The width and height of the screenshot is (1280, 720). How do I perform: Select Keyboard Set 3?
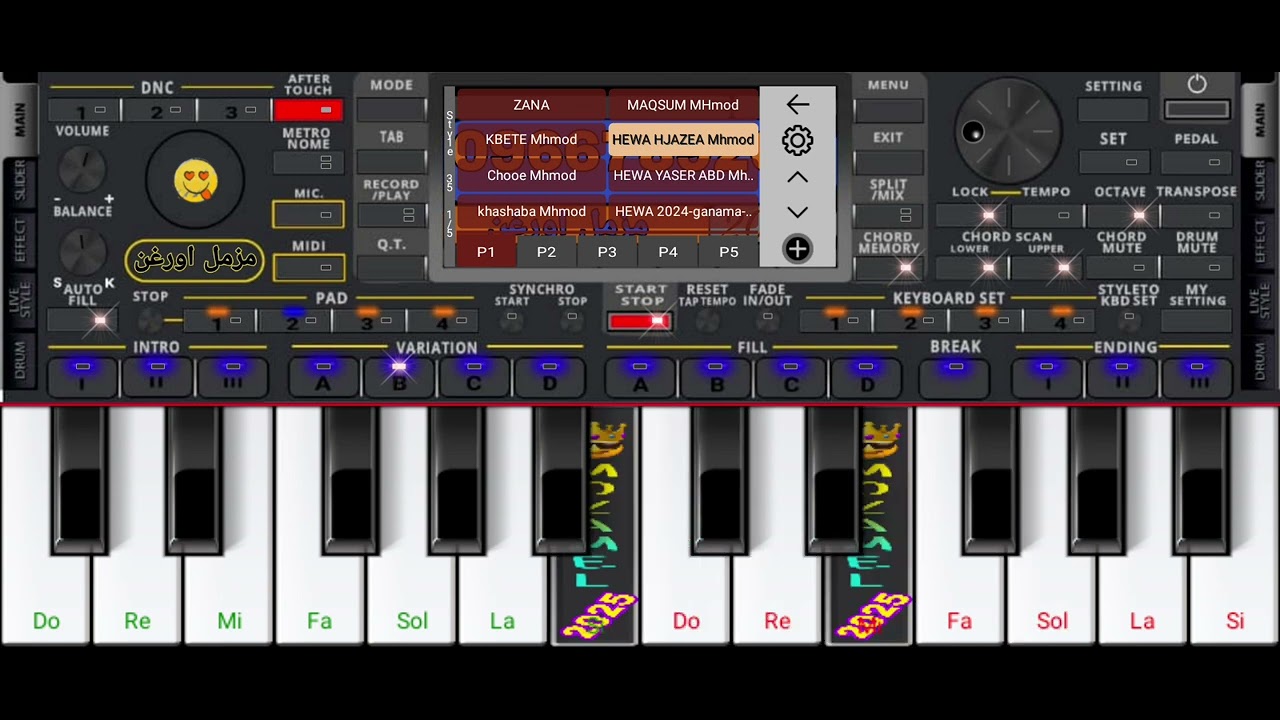(x=986, y=320)
